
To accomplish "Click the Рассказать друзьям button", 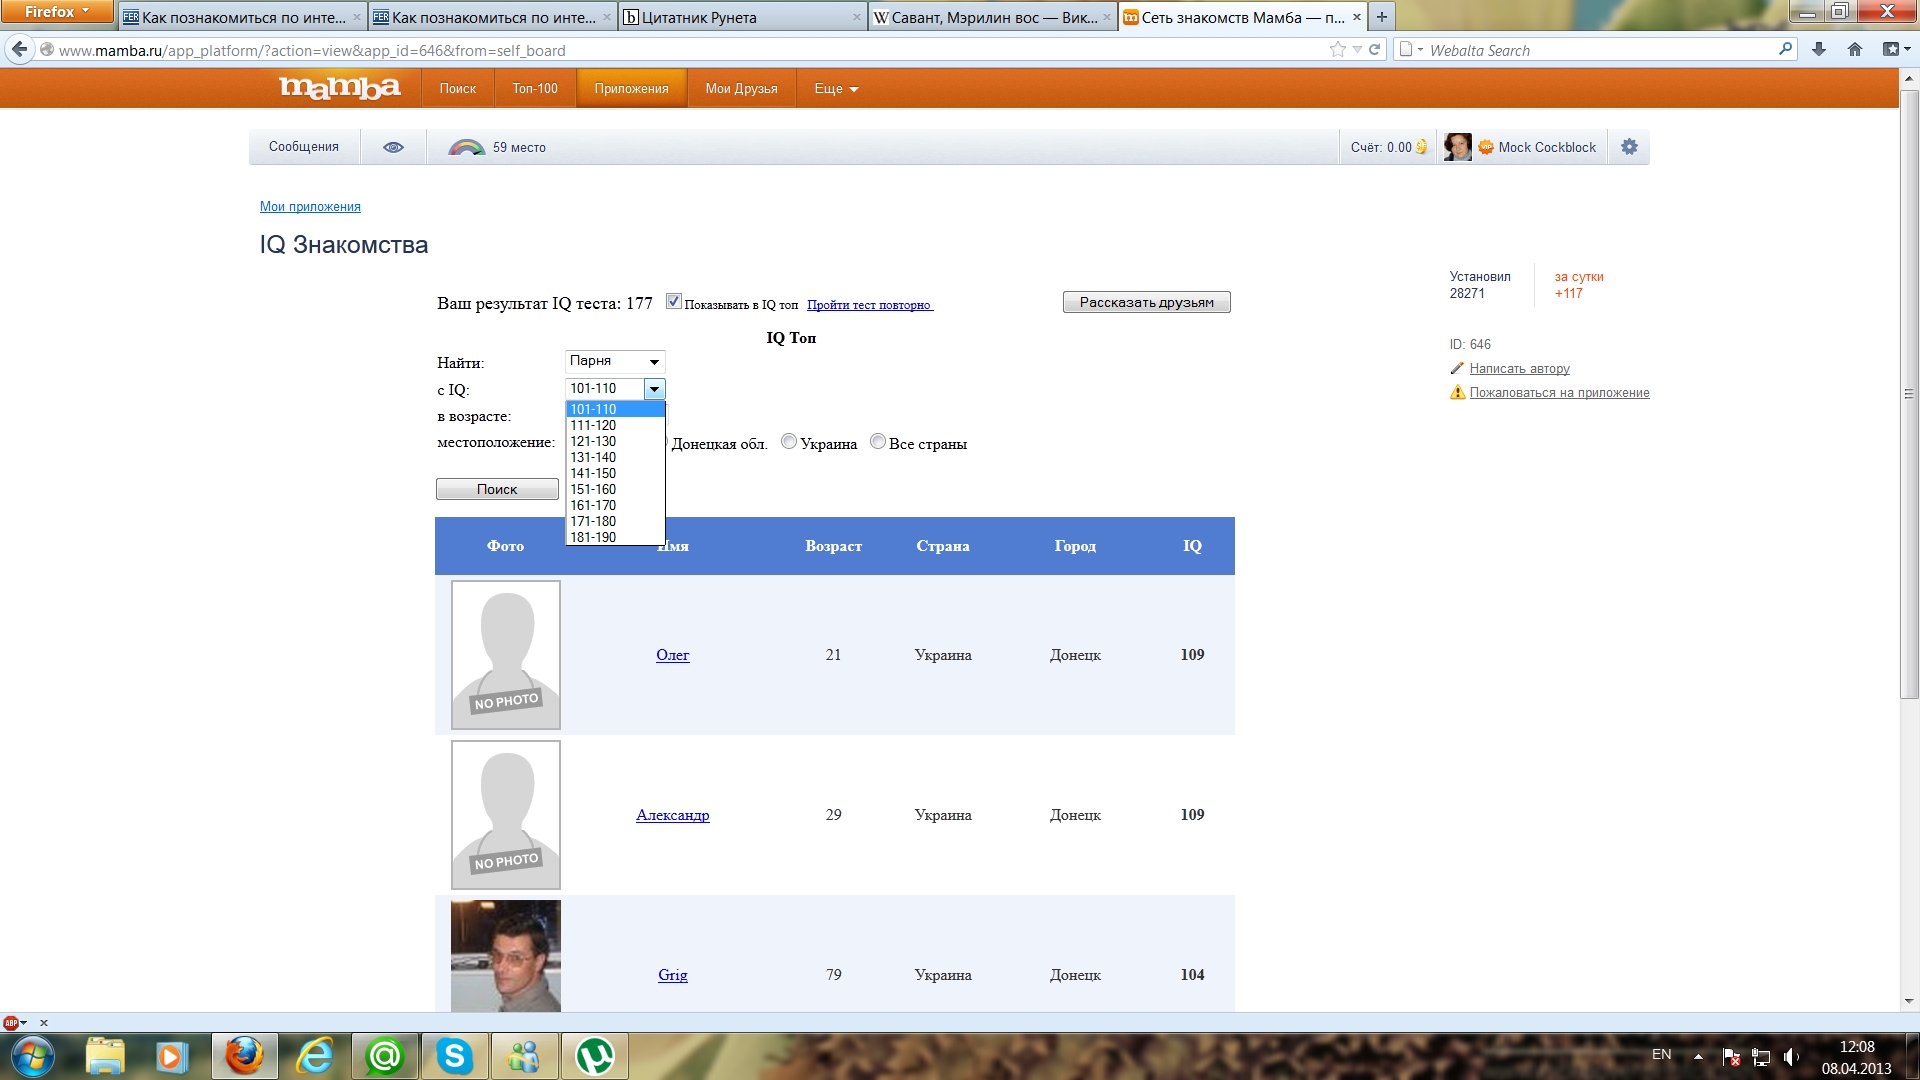I will (1146, 302).
